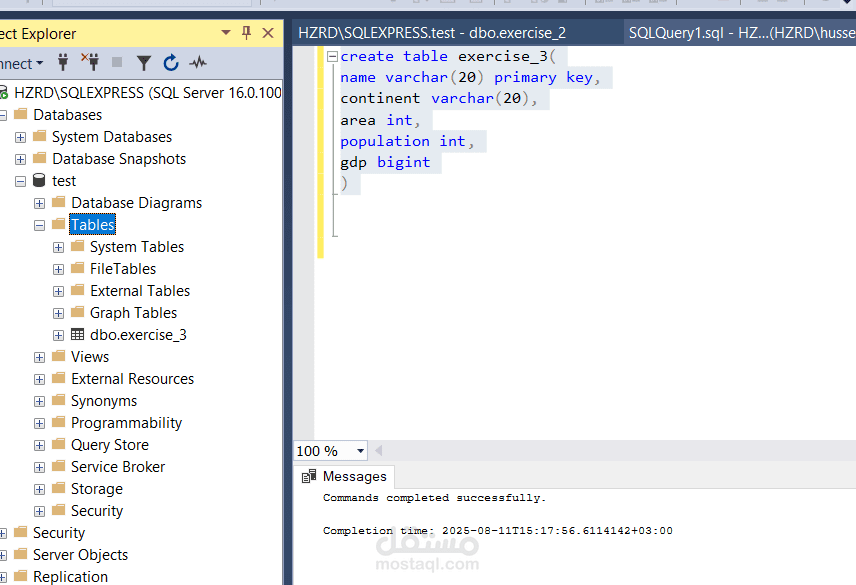Expand Synonyms folder

pos(39,402)
